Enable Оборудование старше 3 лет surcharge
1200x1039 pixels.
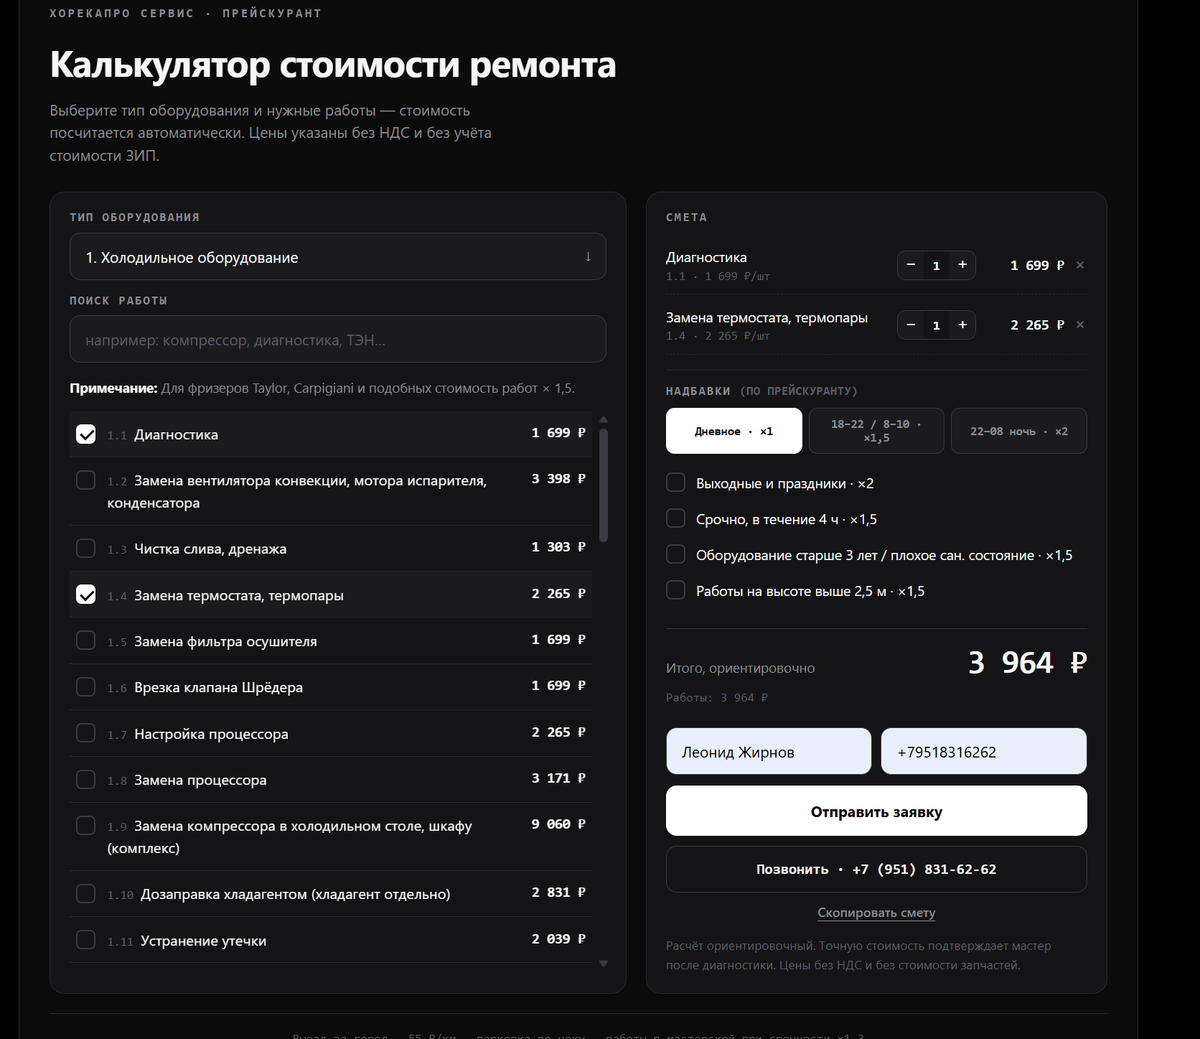pyautogui.click(x=676, y=555)
